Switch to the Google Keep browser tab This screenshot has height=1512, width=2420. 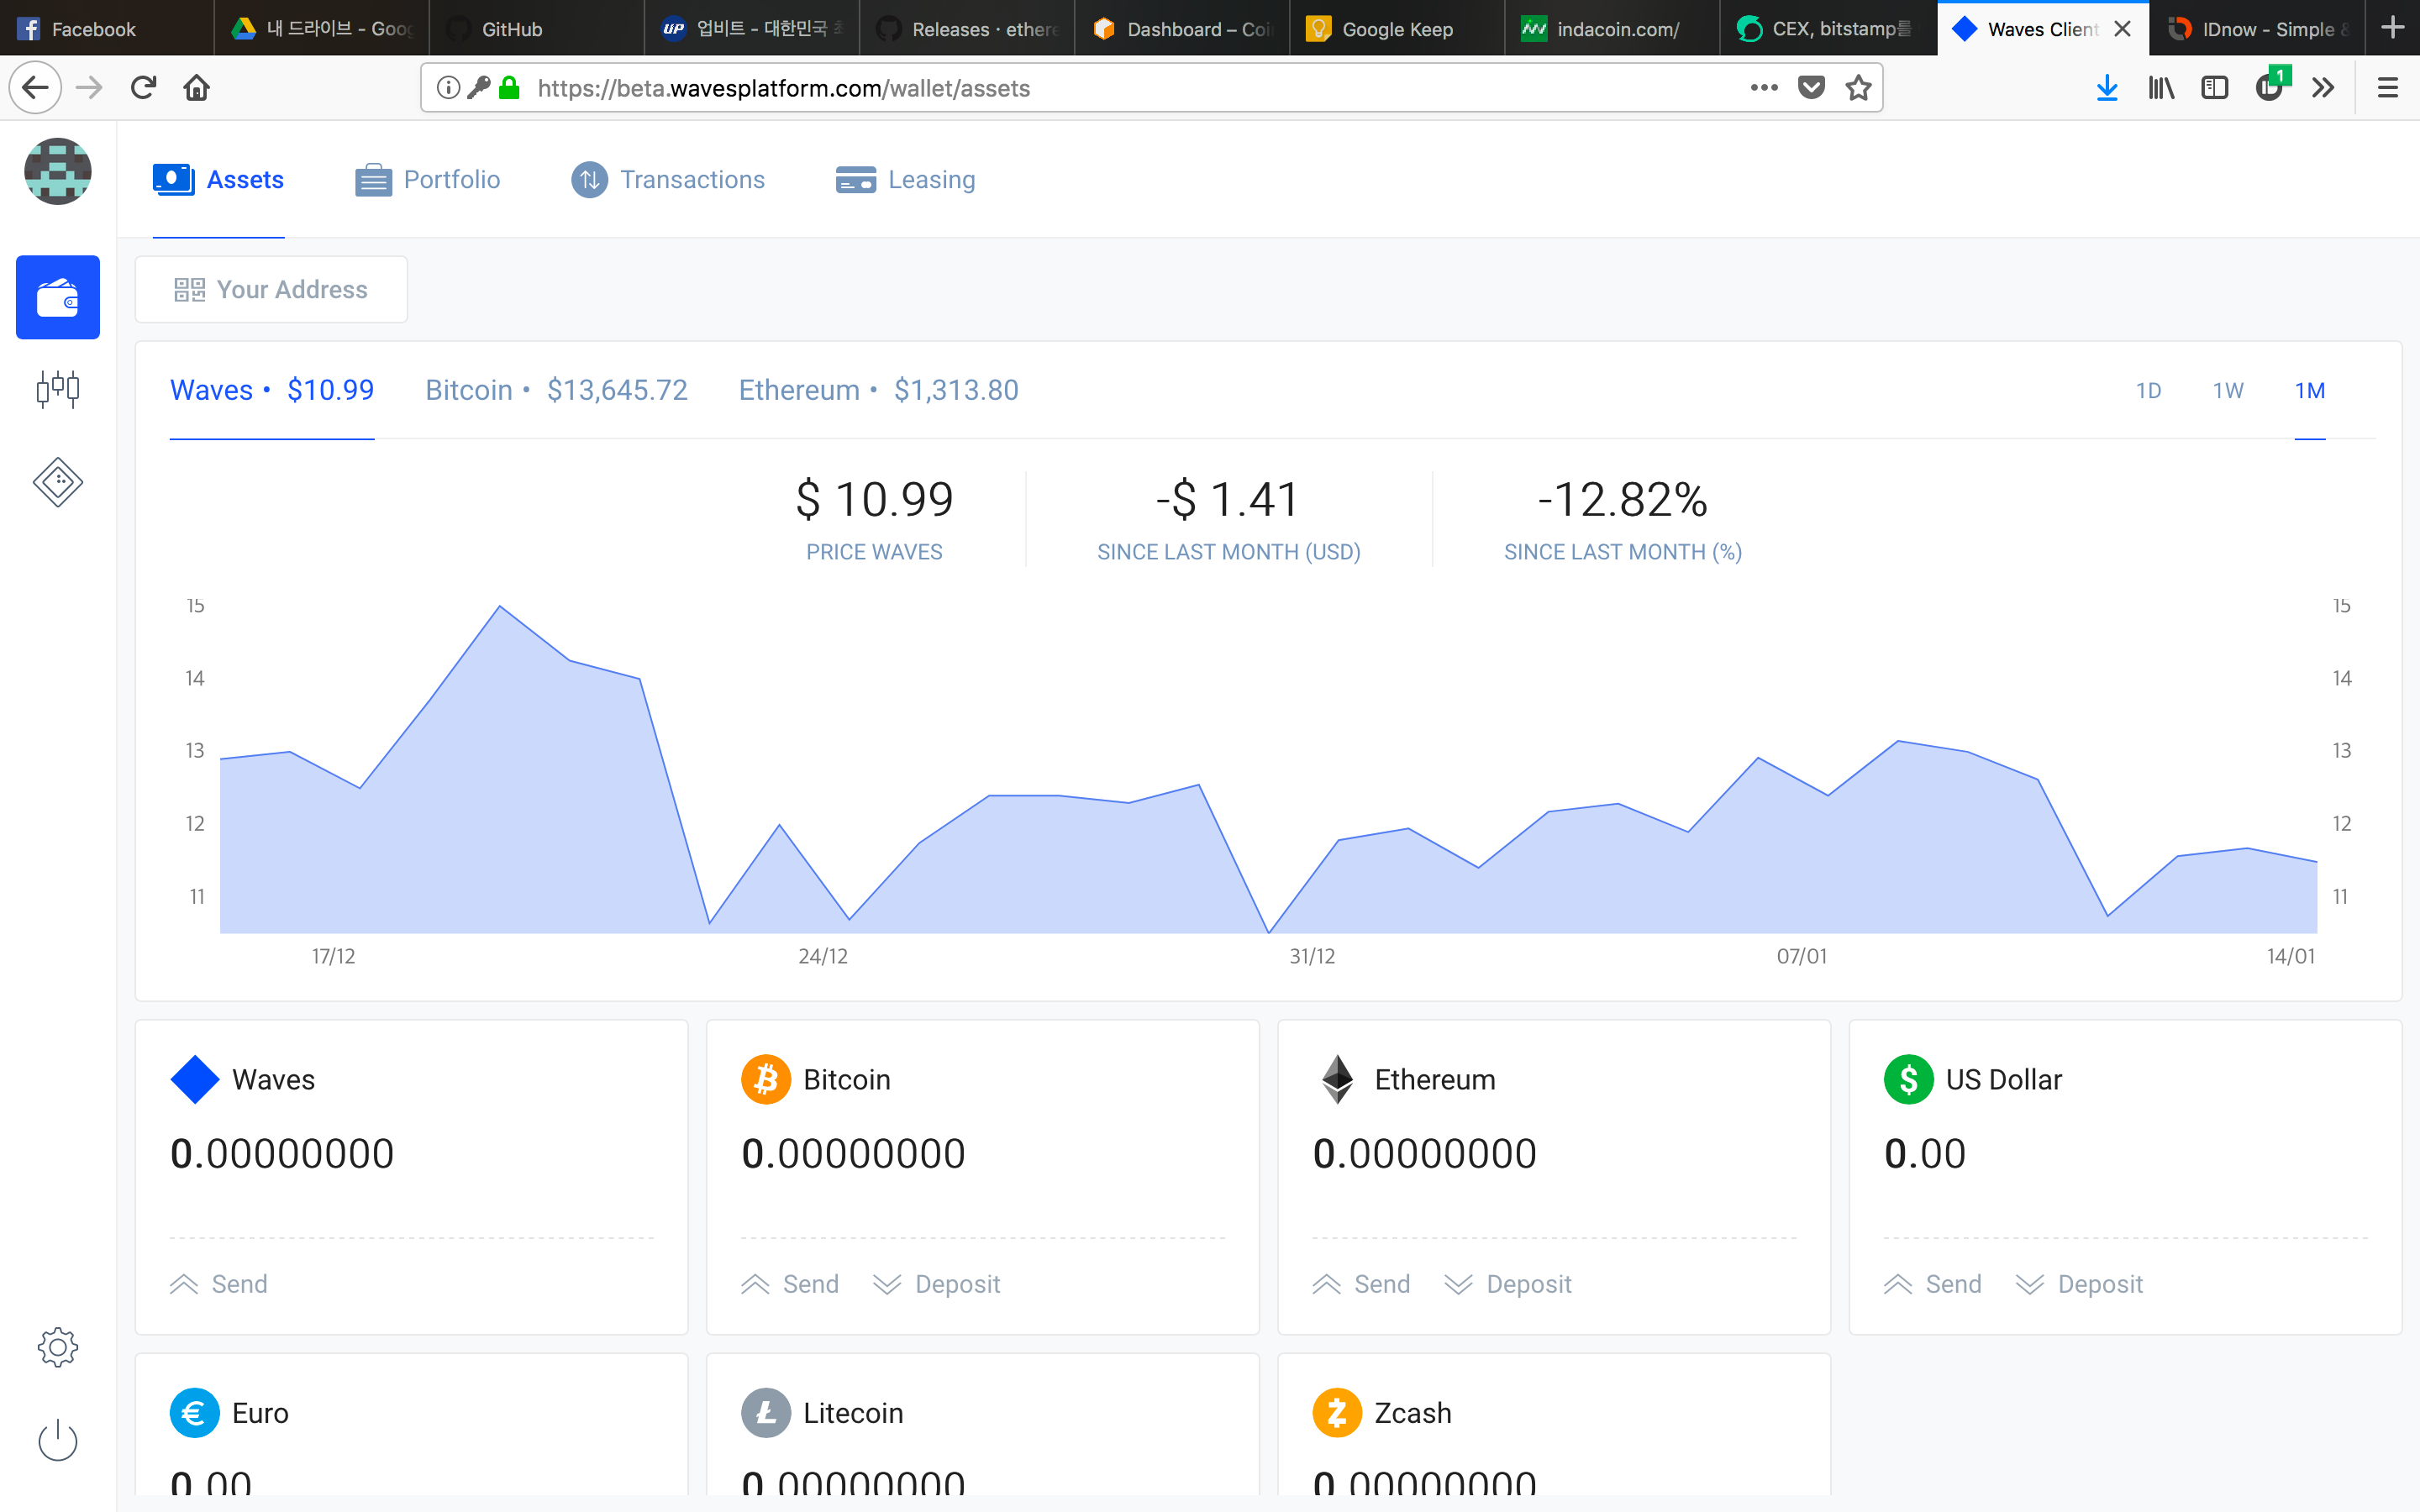coord(1397,28)
